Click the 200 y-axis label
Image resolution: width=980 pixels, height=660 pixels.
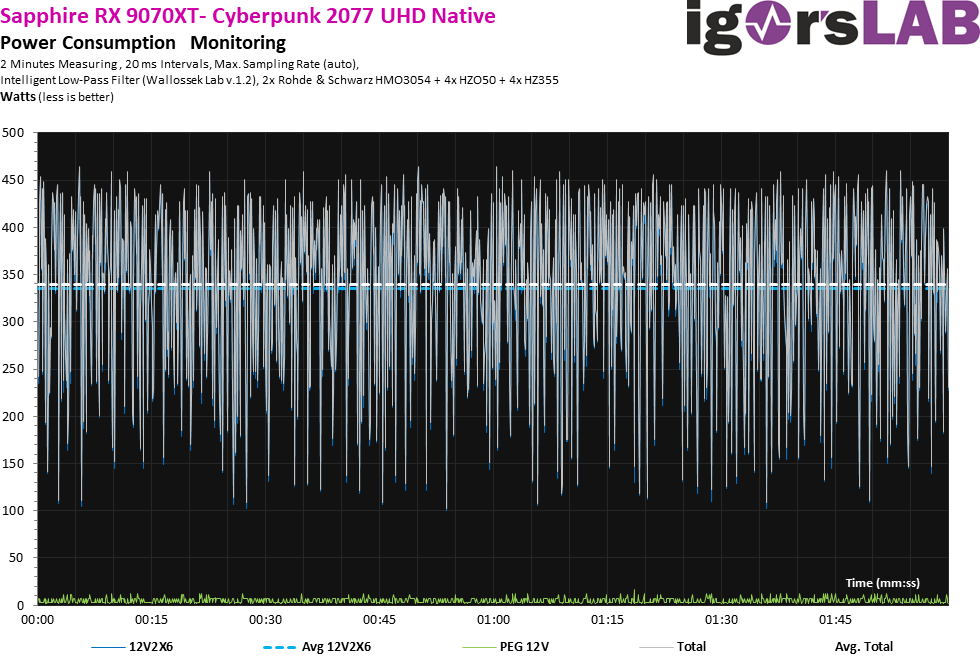pos(13,416)
